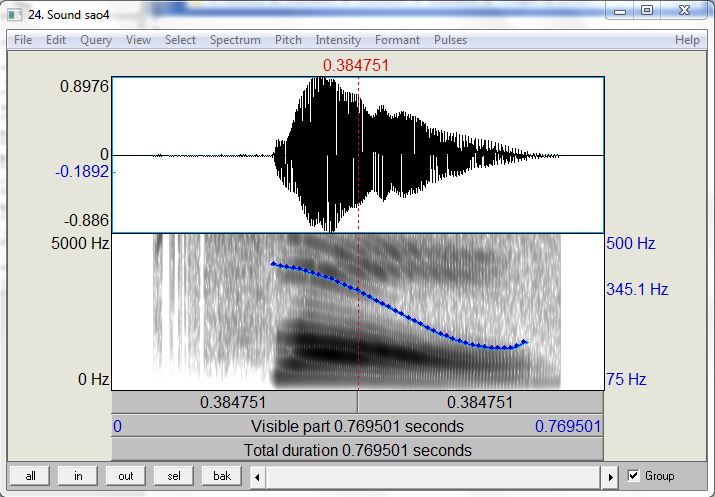Viewport: 715px width, 497px height.
Task: Open the Pitch menu
Action: 288,40
